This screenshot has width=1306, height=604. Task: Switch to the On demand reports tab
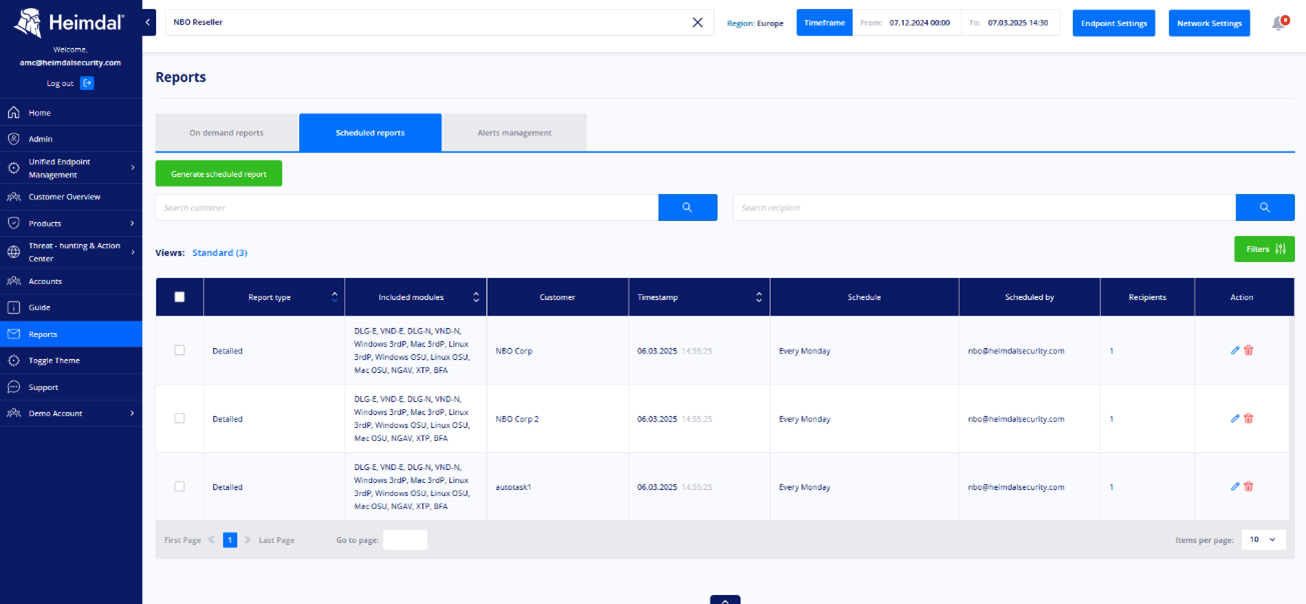click(x=227, y=133)
